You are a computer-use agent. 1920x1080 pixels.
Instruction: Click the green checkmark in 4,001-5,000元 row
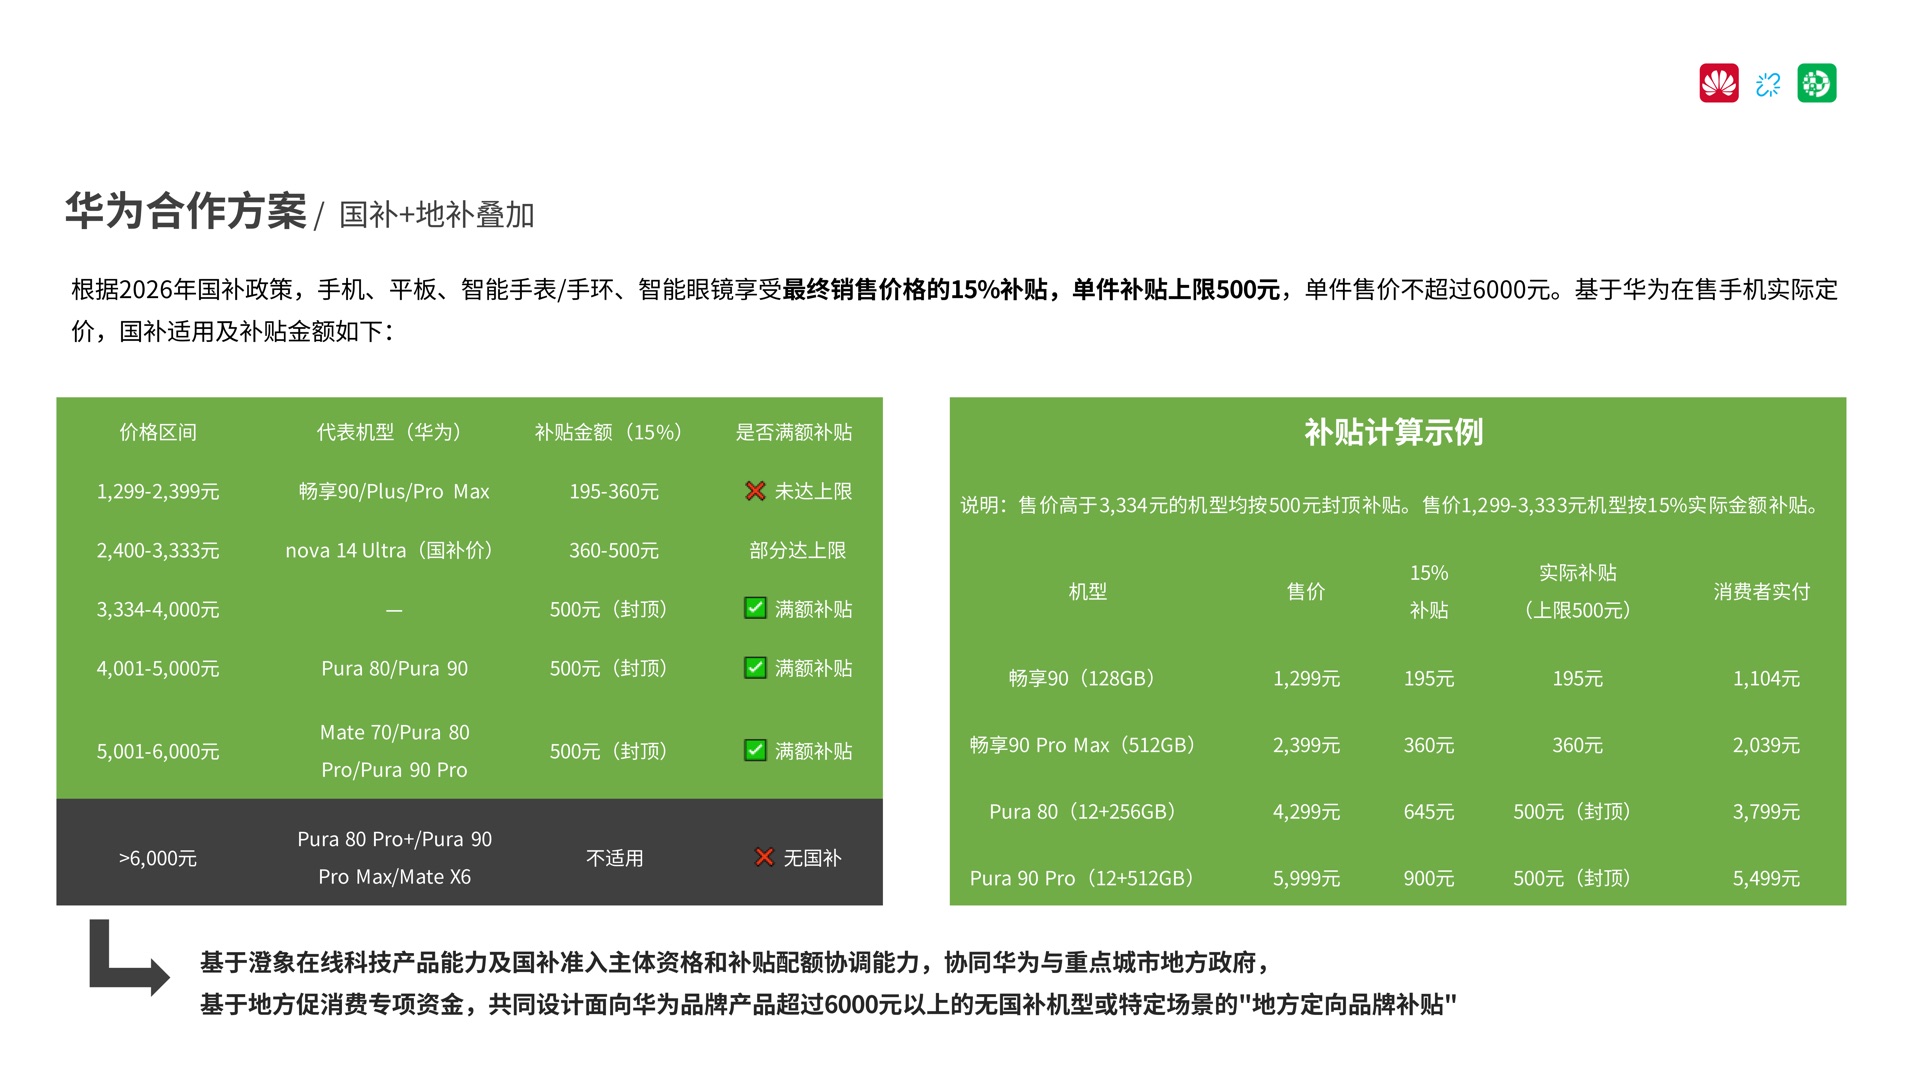[x=755, y=667]
